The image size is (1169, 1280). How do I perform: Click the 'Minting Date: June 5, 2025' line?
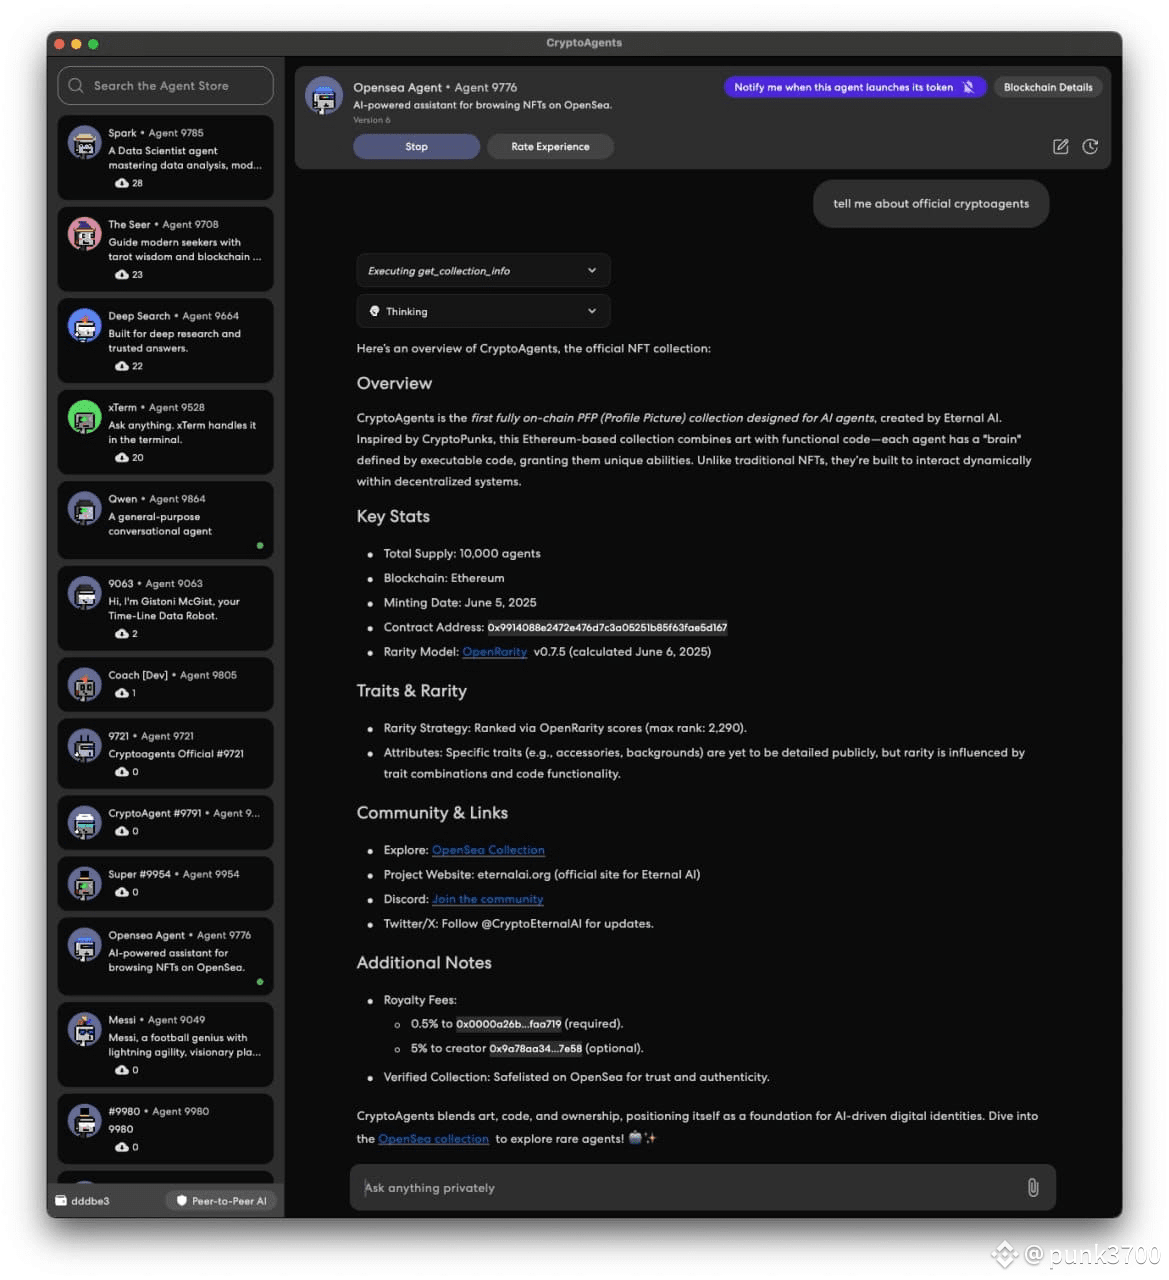(460, 603)
